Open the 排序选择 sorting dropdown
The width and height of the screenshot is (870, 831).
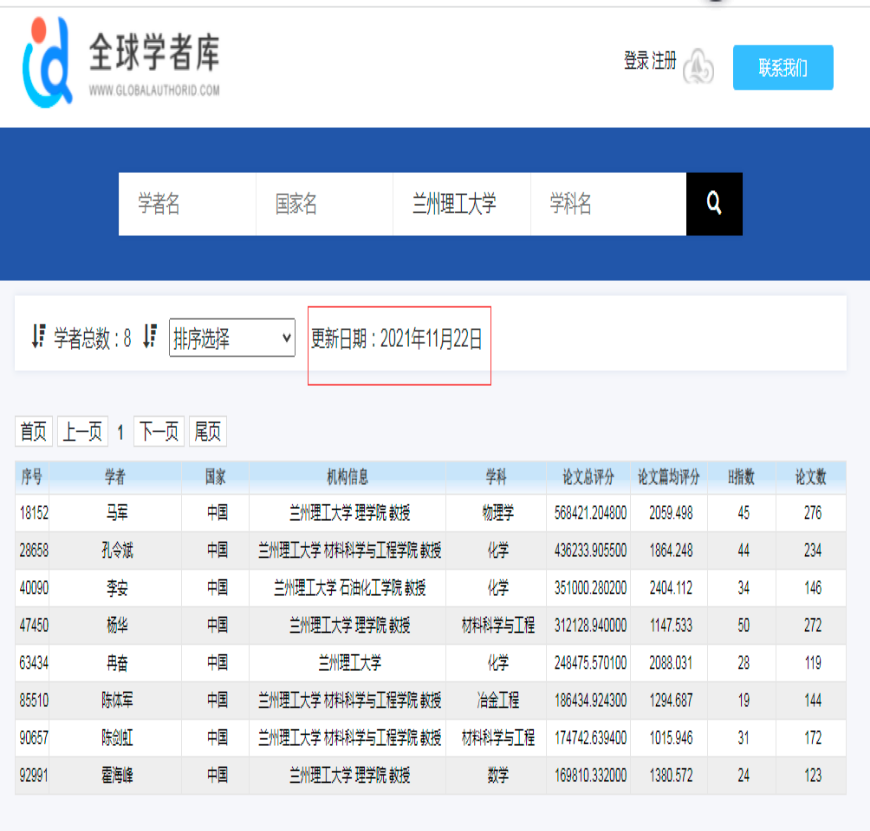click(x=232, y=339)
